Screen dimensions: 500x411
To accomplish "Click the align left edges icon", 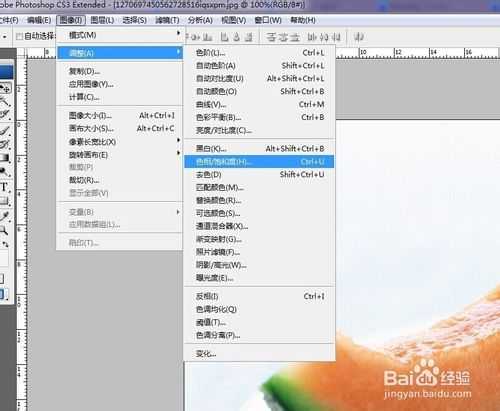I will [x=225, y=37].
